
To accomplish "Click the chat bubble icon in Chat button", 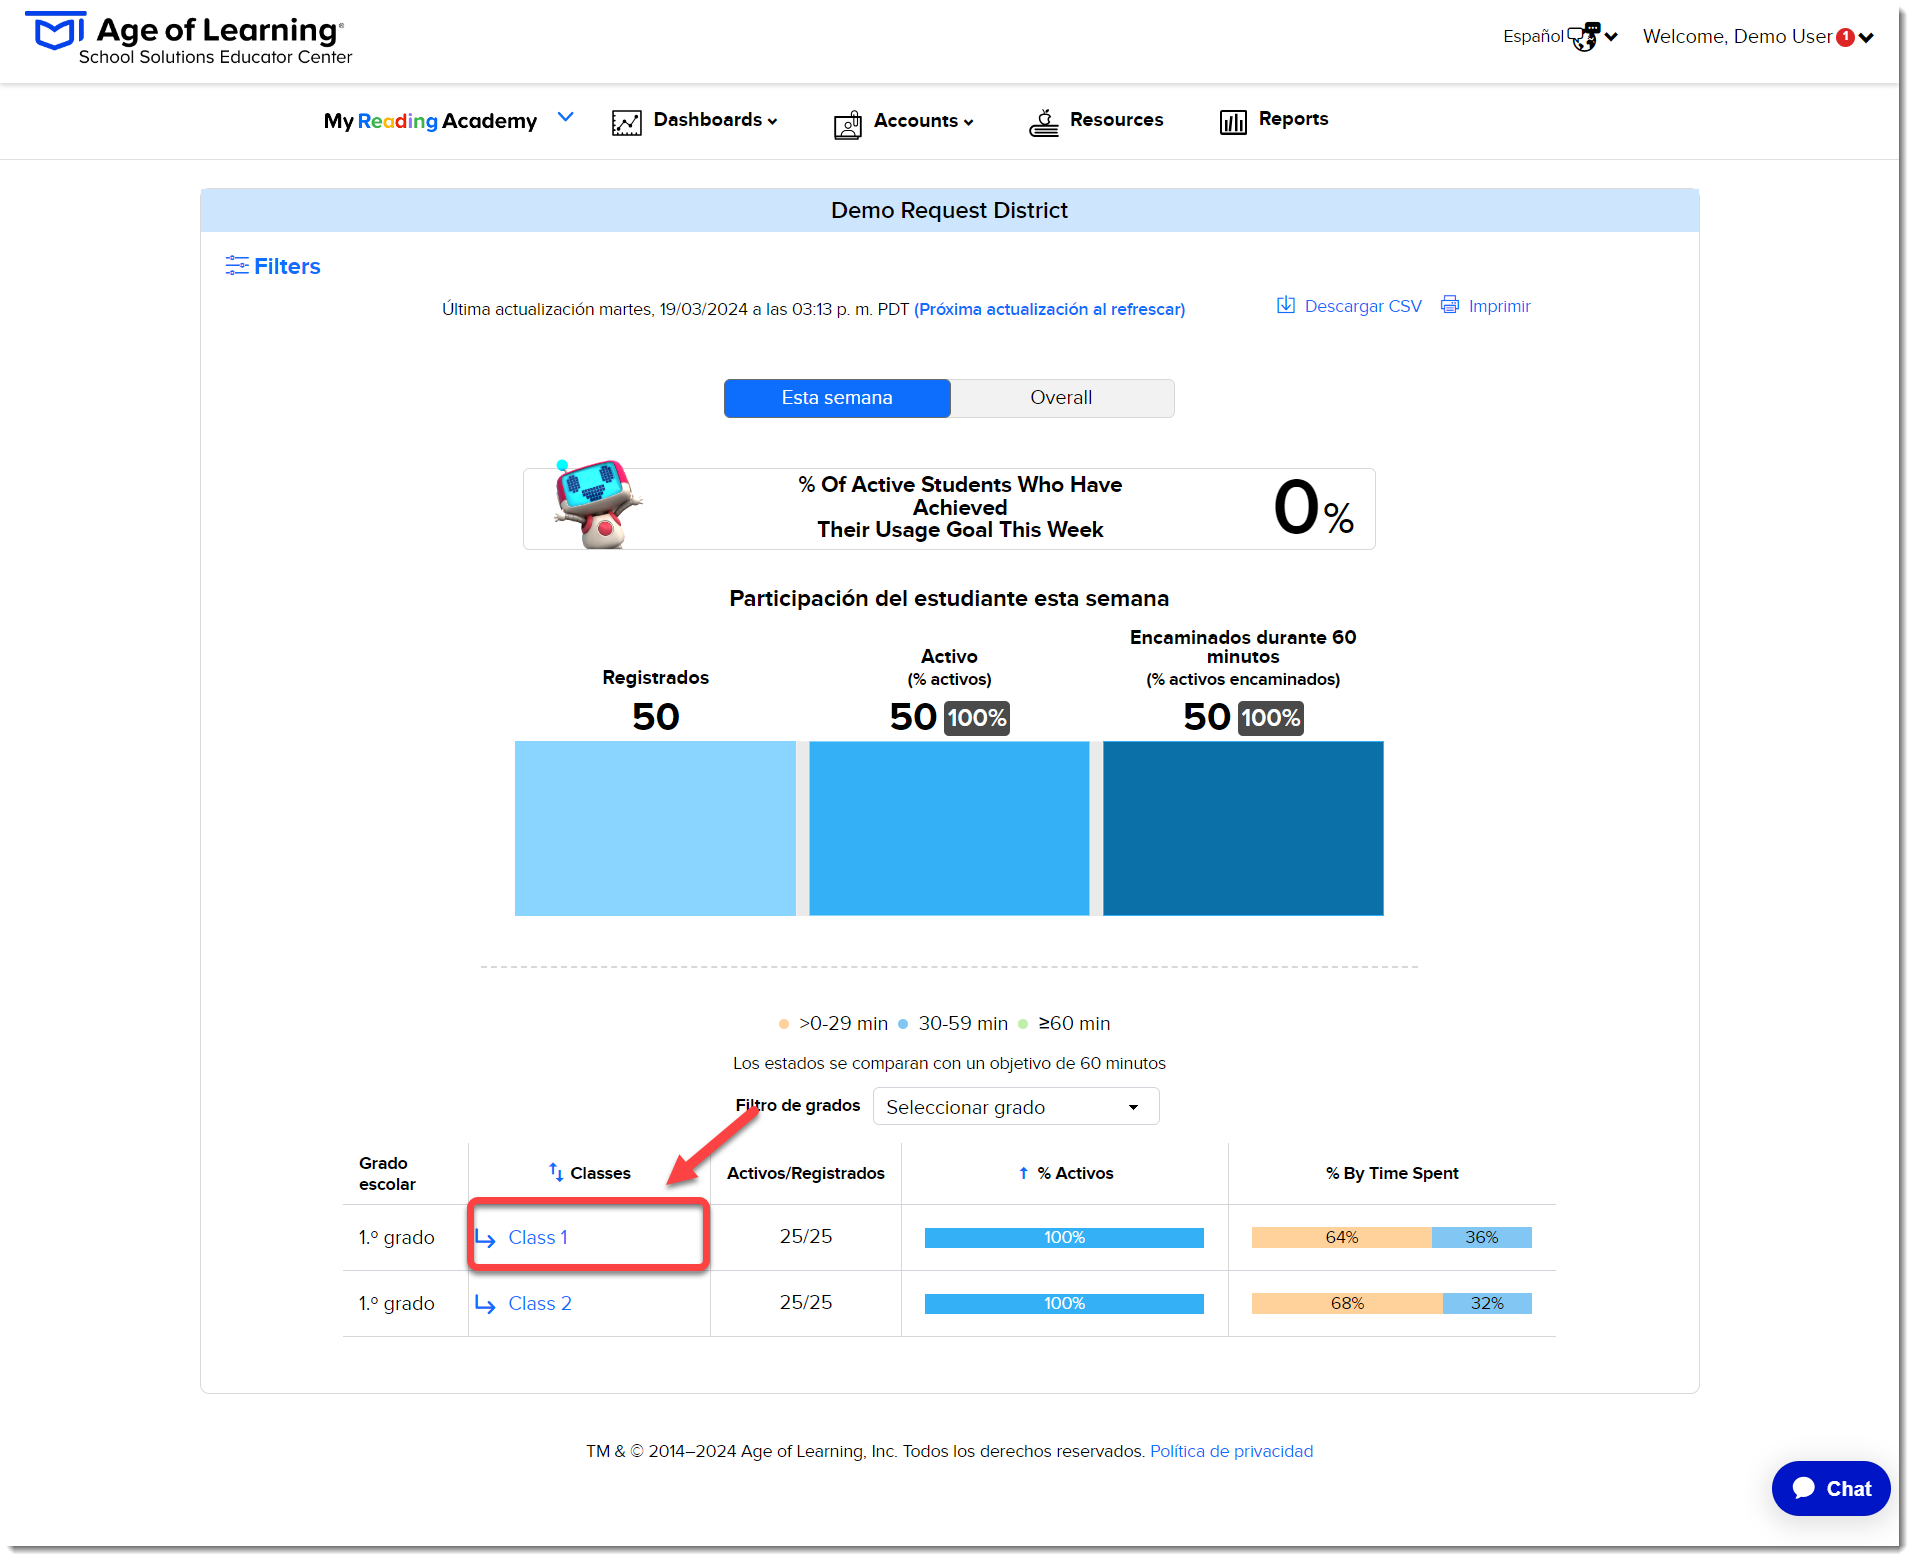I will pos(1804,1488).
